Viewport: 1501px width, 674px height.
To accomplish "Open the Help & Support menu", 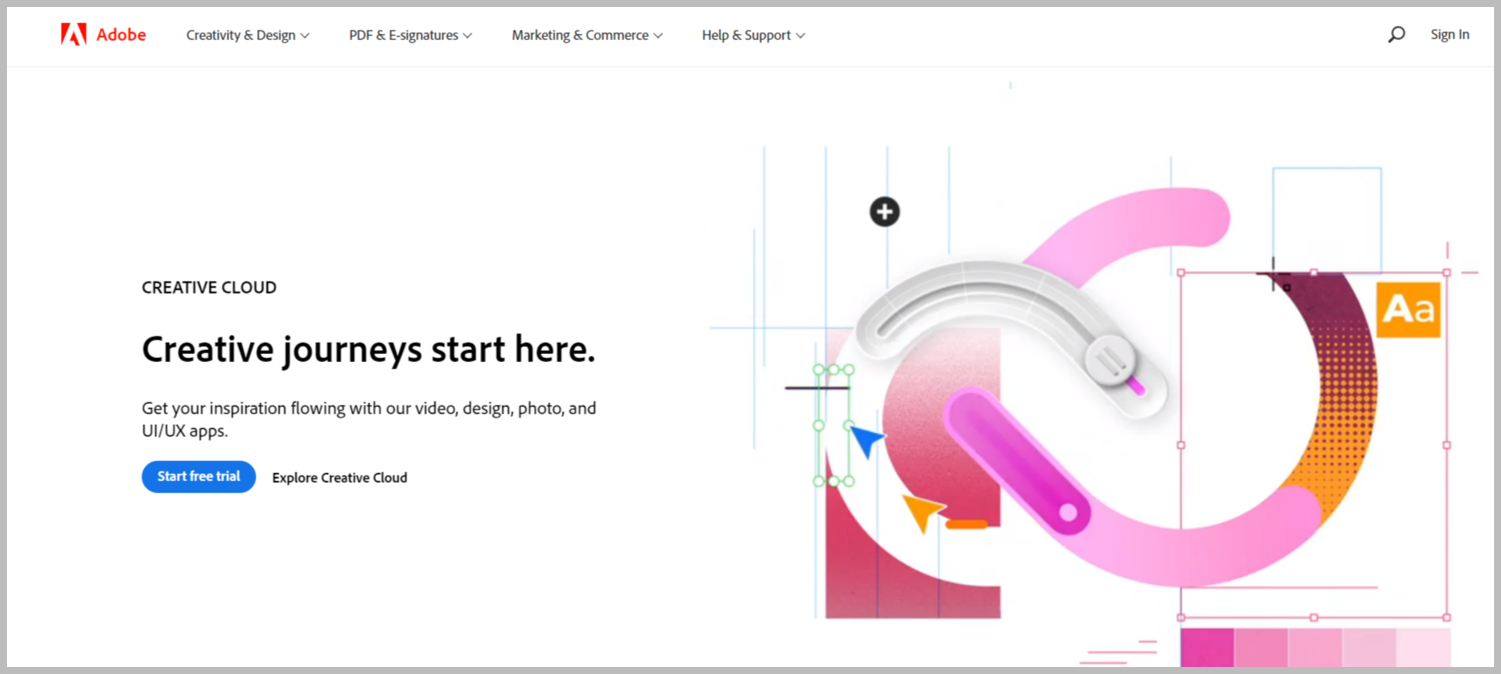I will pyautogui.click(x=753, y=35).
